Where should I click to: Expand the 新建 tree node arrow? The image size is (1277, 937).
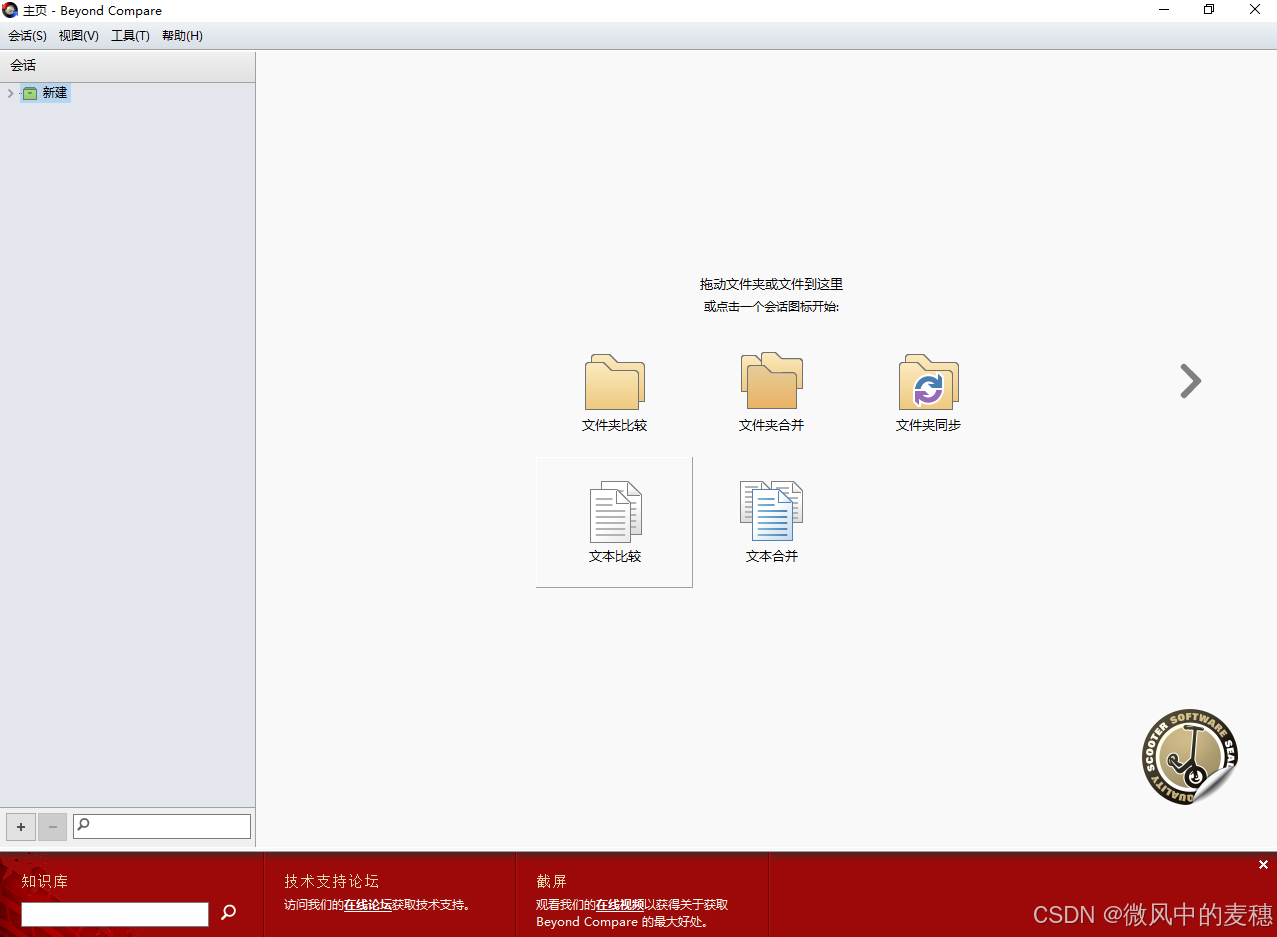coord(10,93)
